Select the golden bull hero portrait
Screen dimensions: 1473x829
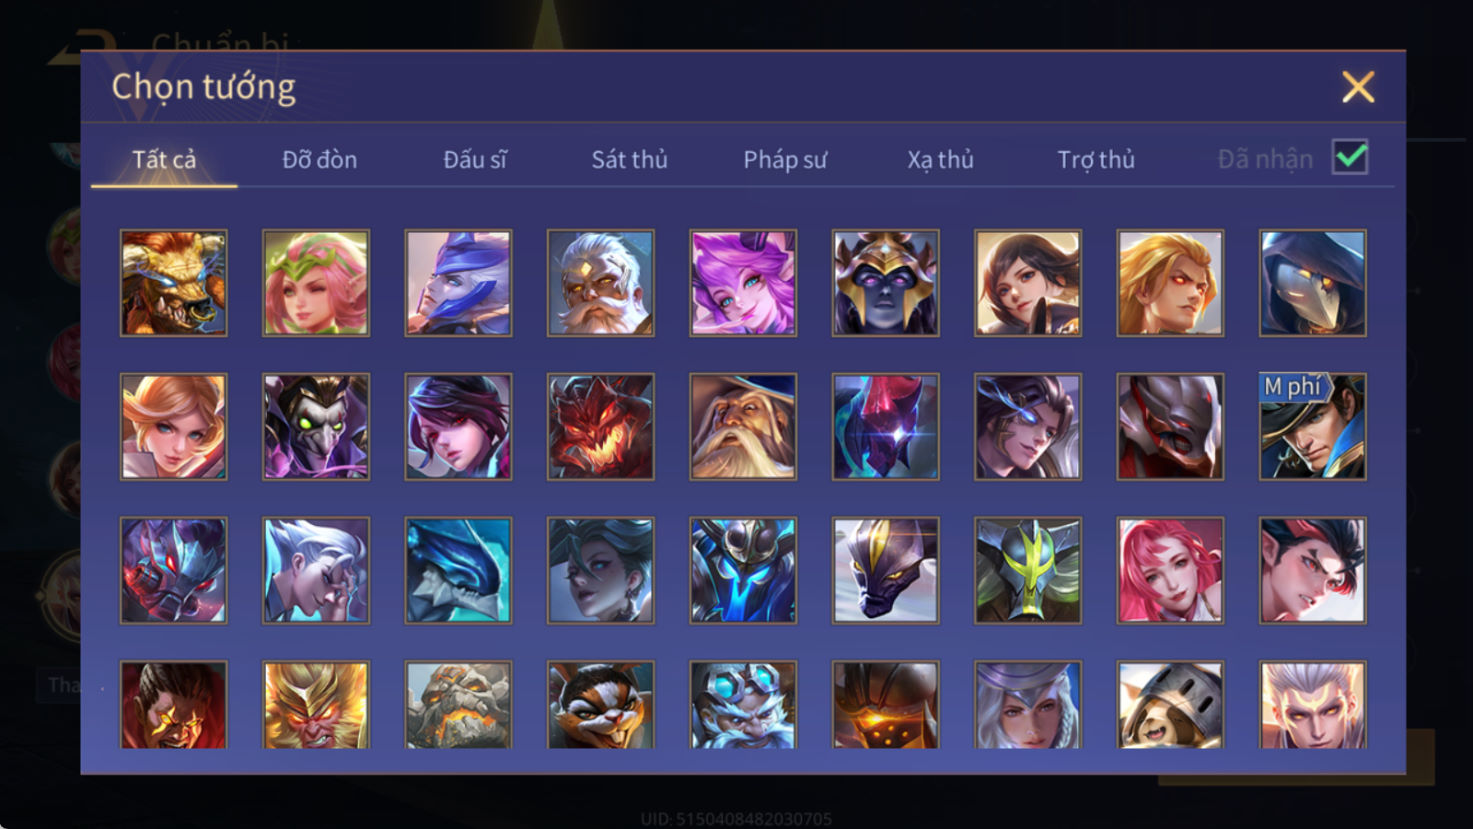coord(174,283)
